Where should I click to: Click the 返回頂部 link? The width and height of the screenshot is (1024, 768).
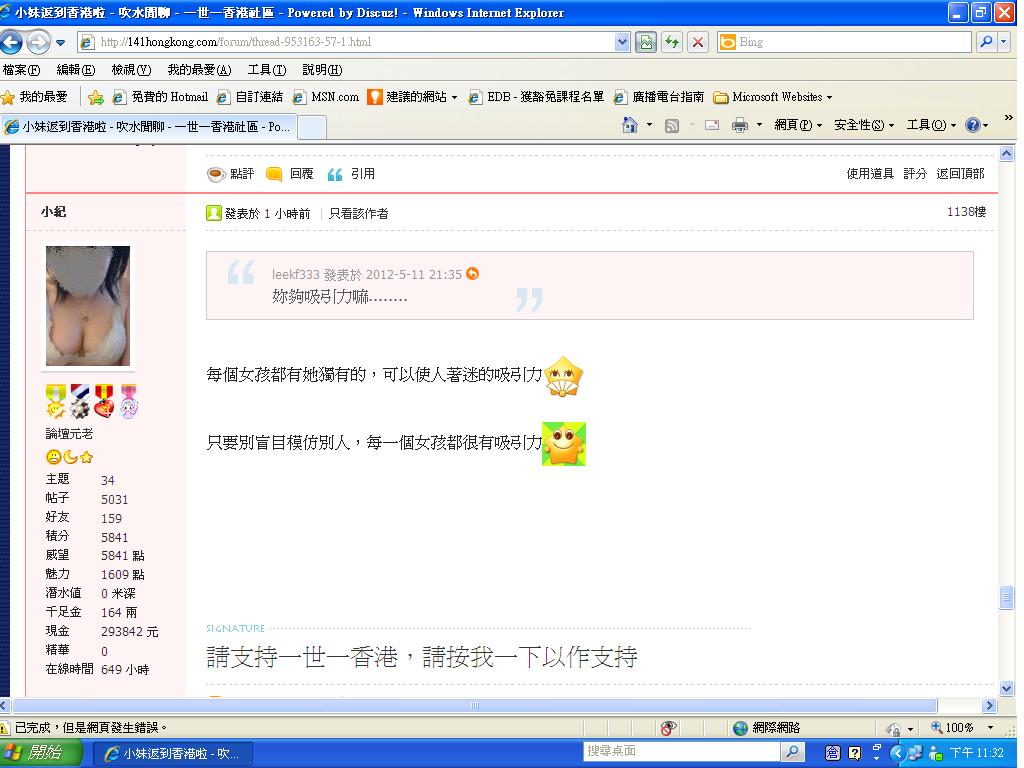(x=962, y=173)
